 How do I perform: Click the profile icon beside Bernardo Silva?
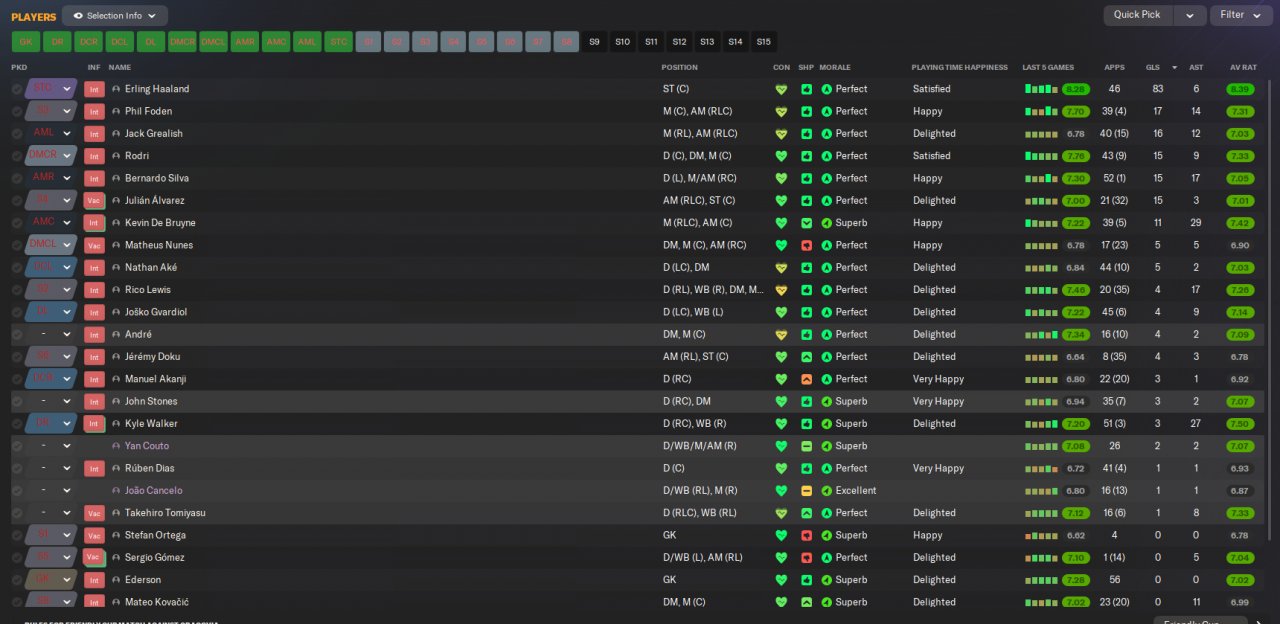click(x=116, y=178)
